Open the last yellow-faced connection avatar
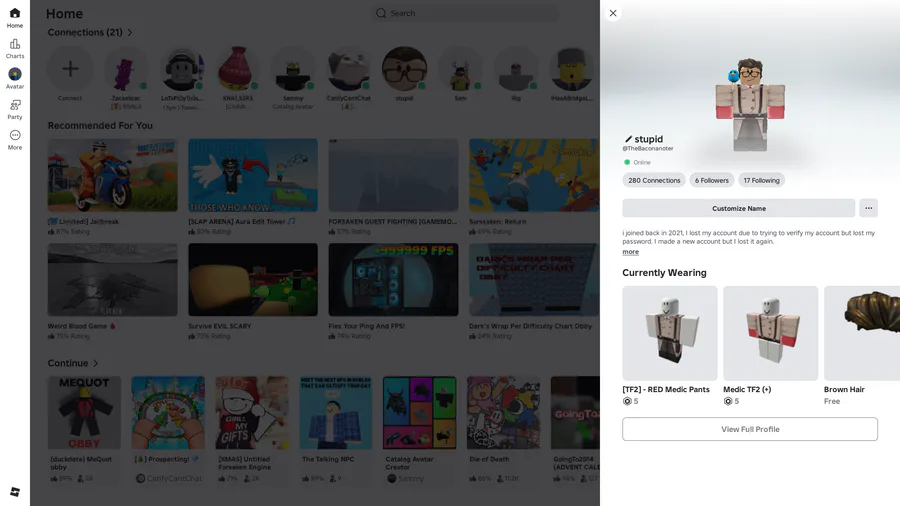The width and height of the screenshot is (900, 506). (x=571, y=69)
